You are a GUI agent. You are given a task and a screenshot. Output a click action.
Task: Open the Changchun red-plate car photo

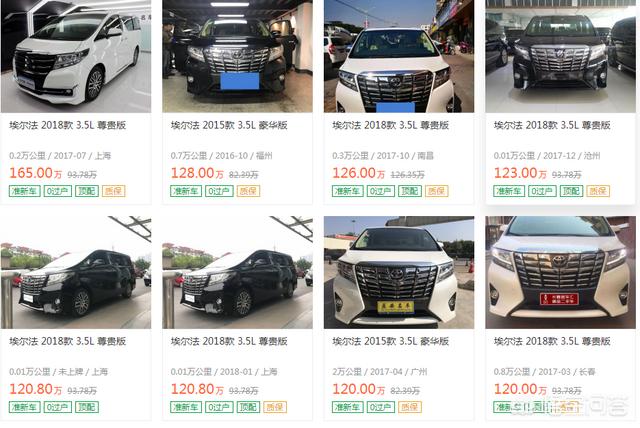click(560, 272)
